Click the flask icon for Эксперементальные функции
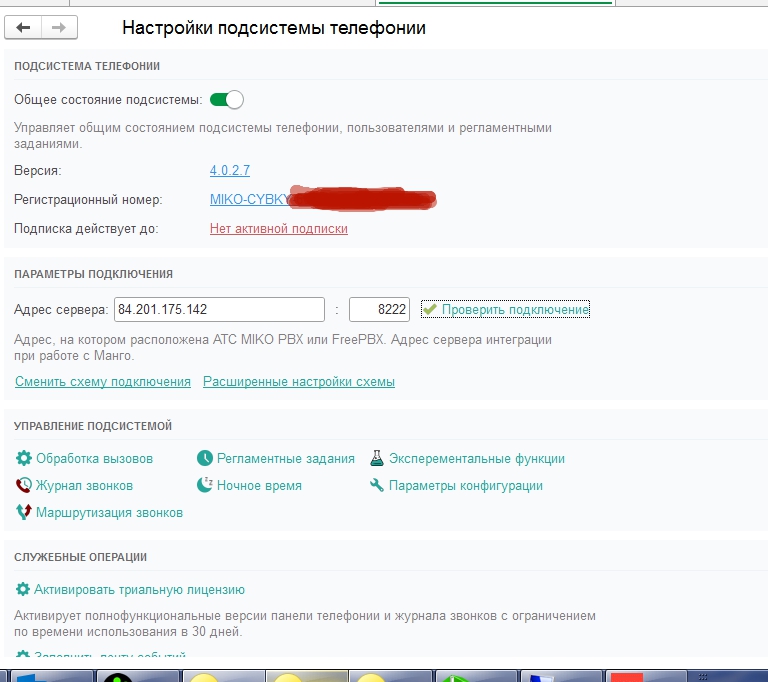Image resolution: width=768 pixels, height=682 pixels. (x=377, y=459)
